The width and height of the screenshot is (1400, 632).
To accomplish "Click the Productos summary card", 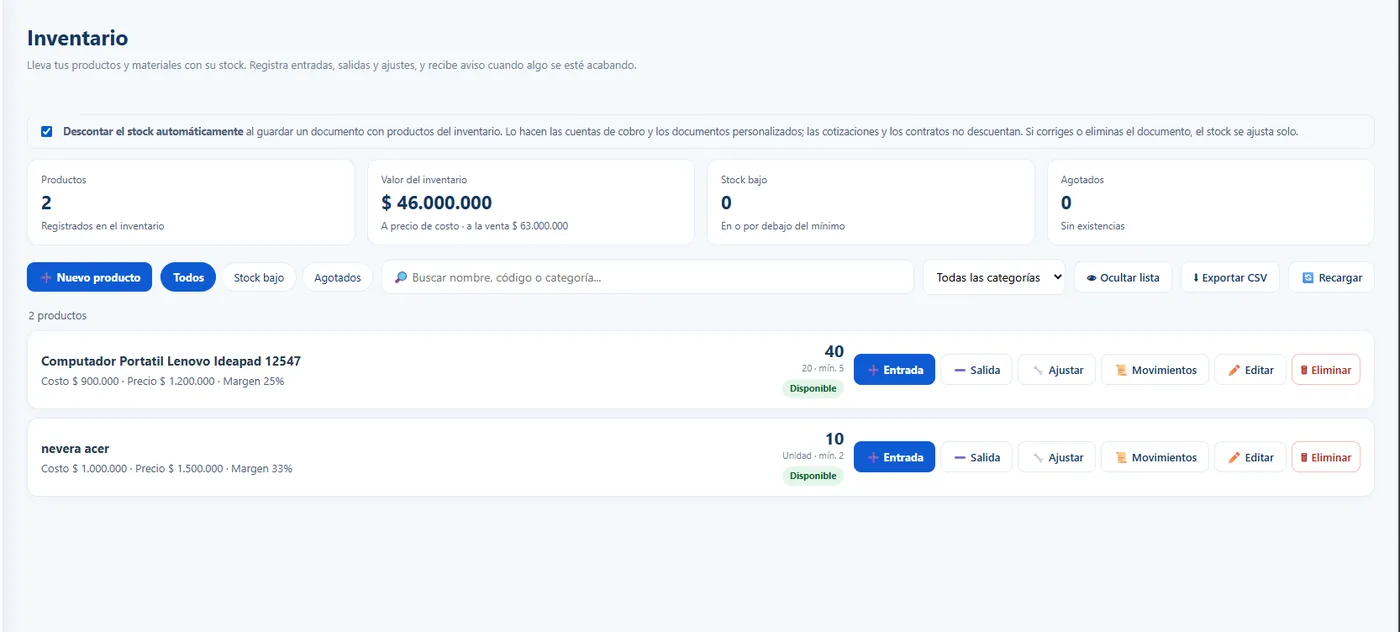I will [191, 202].
